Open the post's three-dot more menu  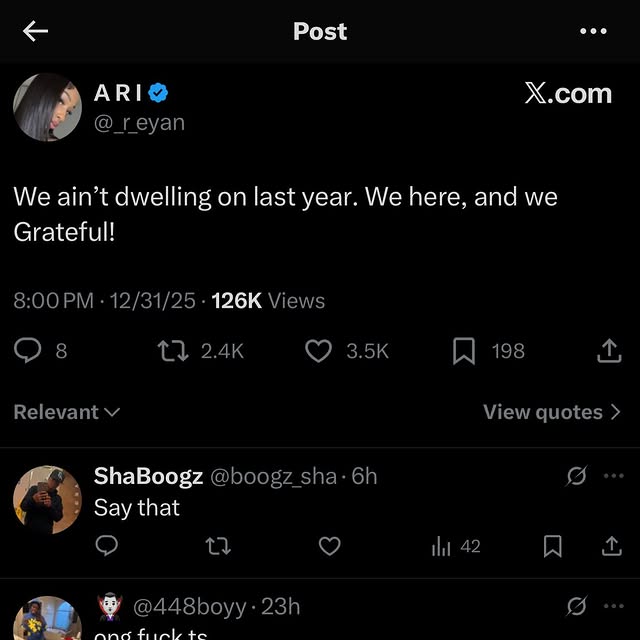point(593,31)
